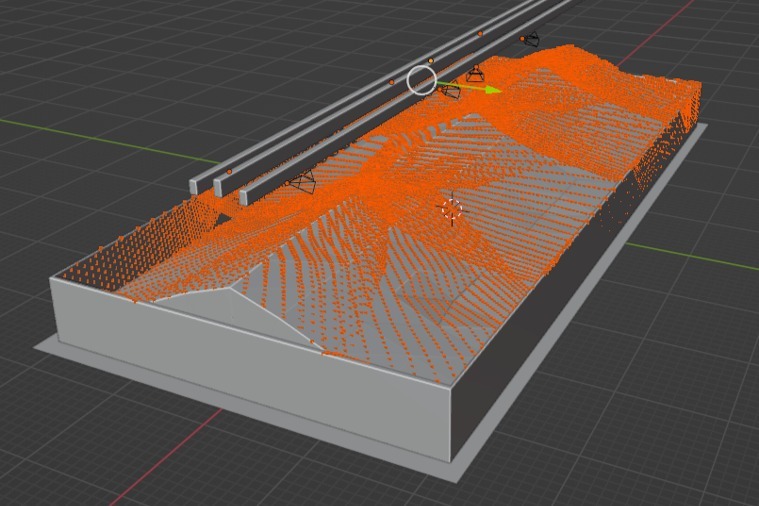759x506 pixels.
Task: Click the rightmost rail's front end cap
Action: pyautogui.click(x=243, y=198)
